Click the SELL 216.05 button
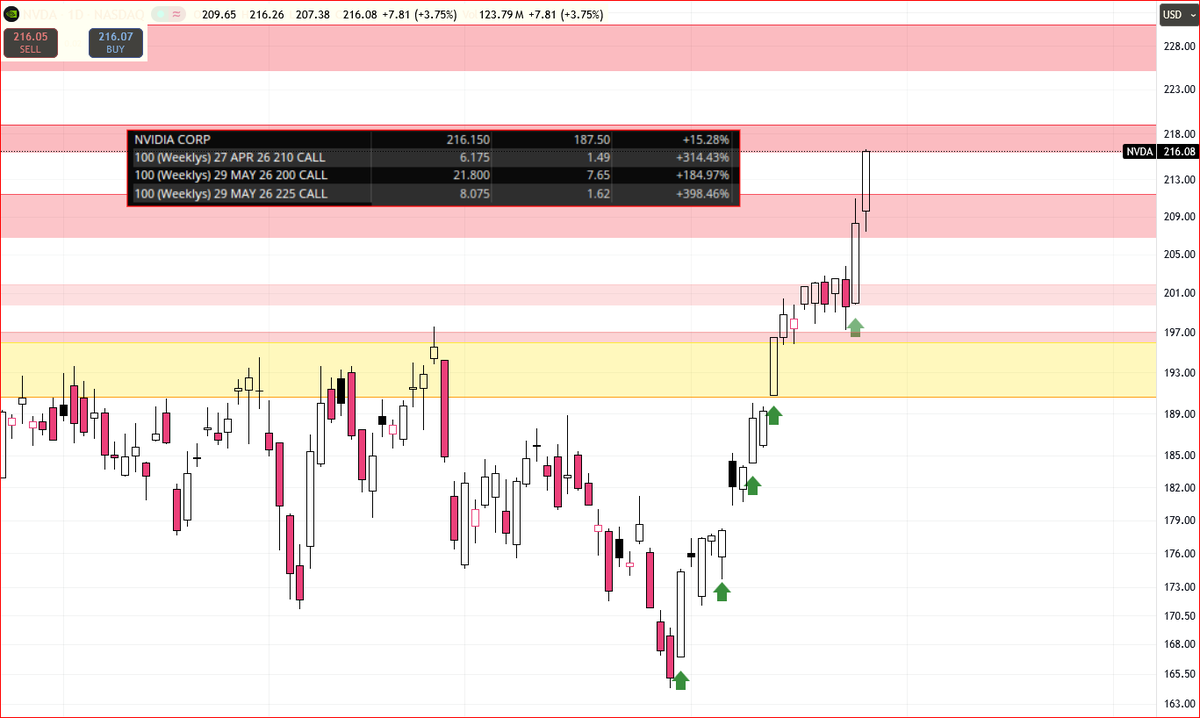The image size is (1200, 718). tap(30, 42)
